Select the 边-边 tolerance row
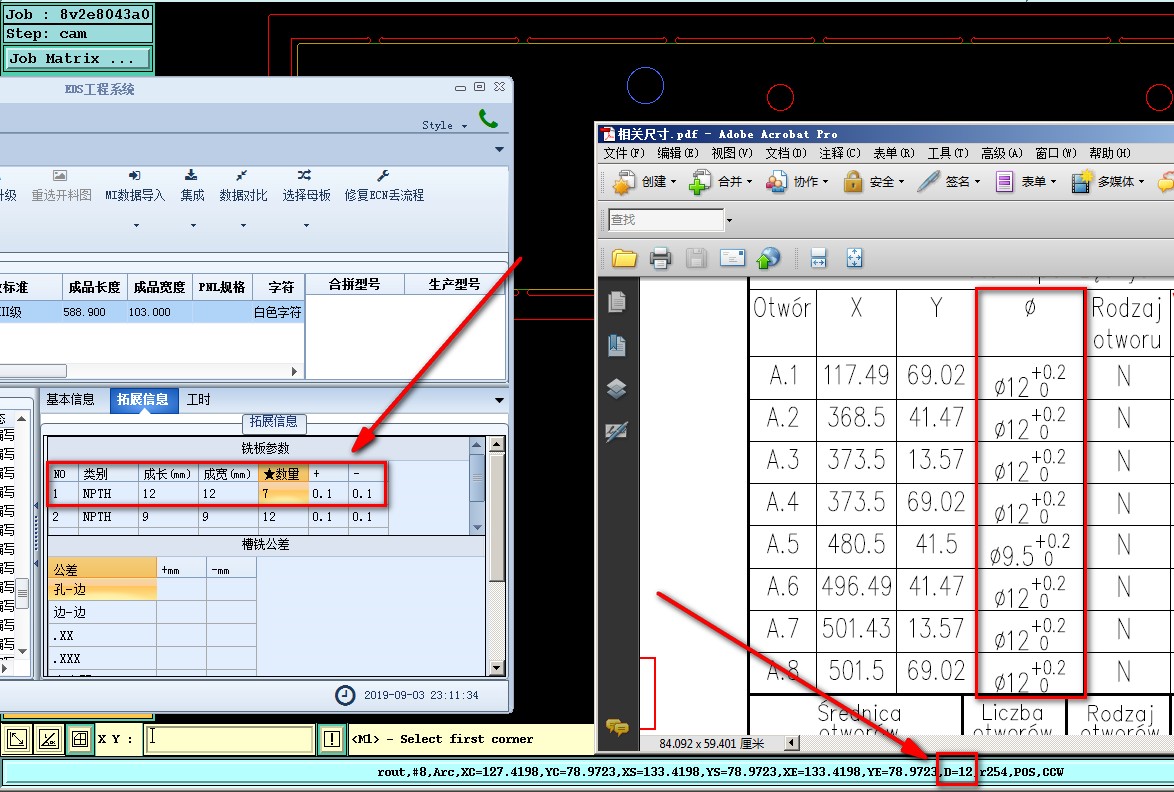 (102, 612)
